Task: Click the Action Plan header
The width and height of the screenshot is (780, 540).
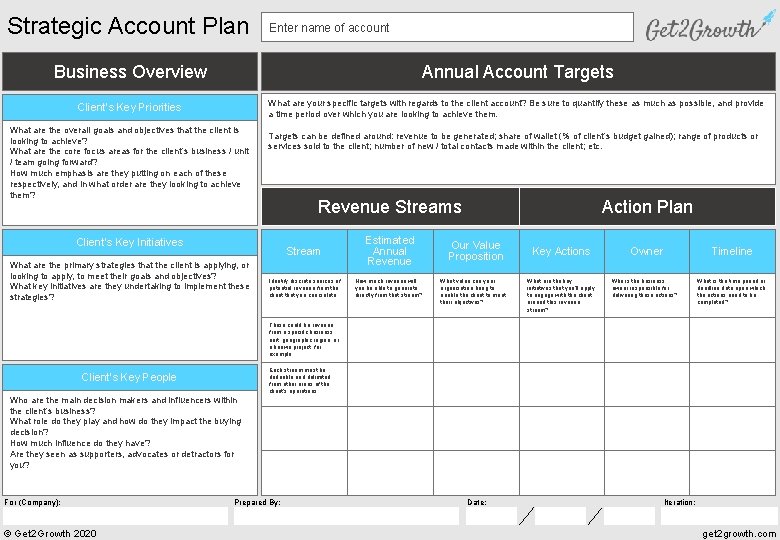Action: tap(647, 206)
